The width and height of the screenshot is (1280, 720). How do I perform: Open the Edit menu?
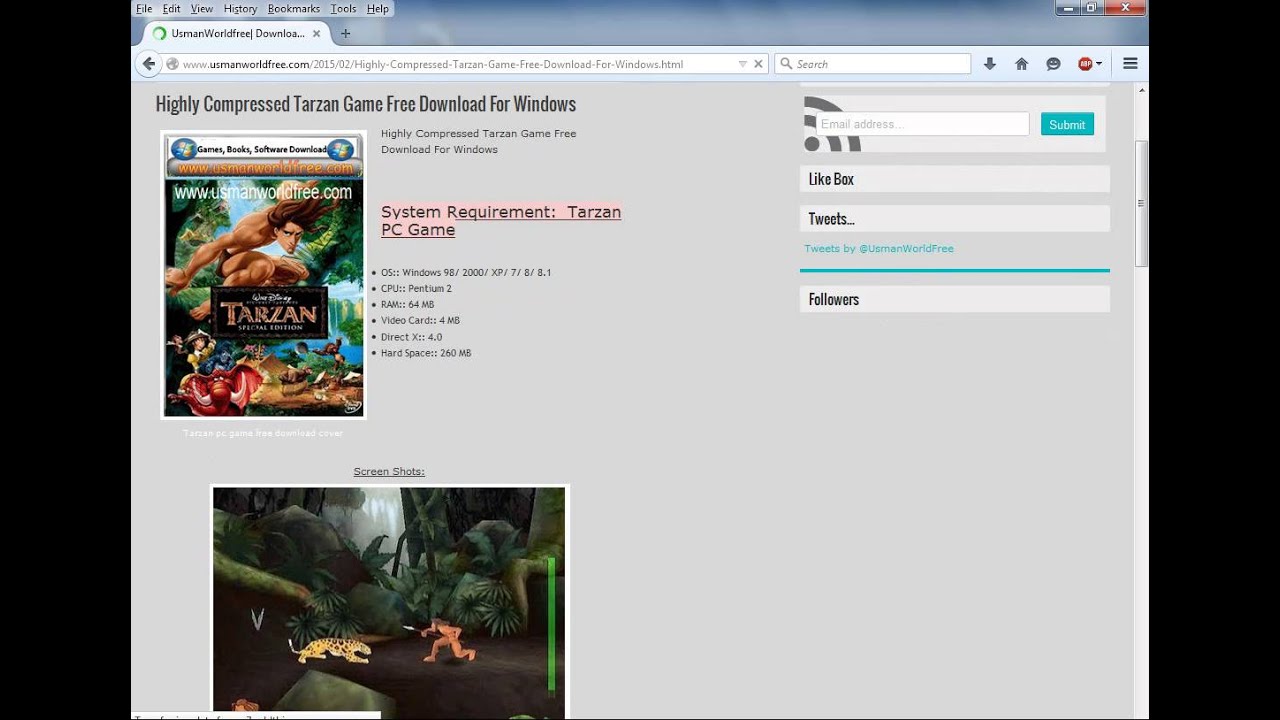(172, 9)
